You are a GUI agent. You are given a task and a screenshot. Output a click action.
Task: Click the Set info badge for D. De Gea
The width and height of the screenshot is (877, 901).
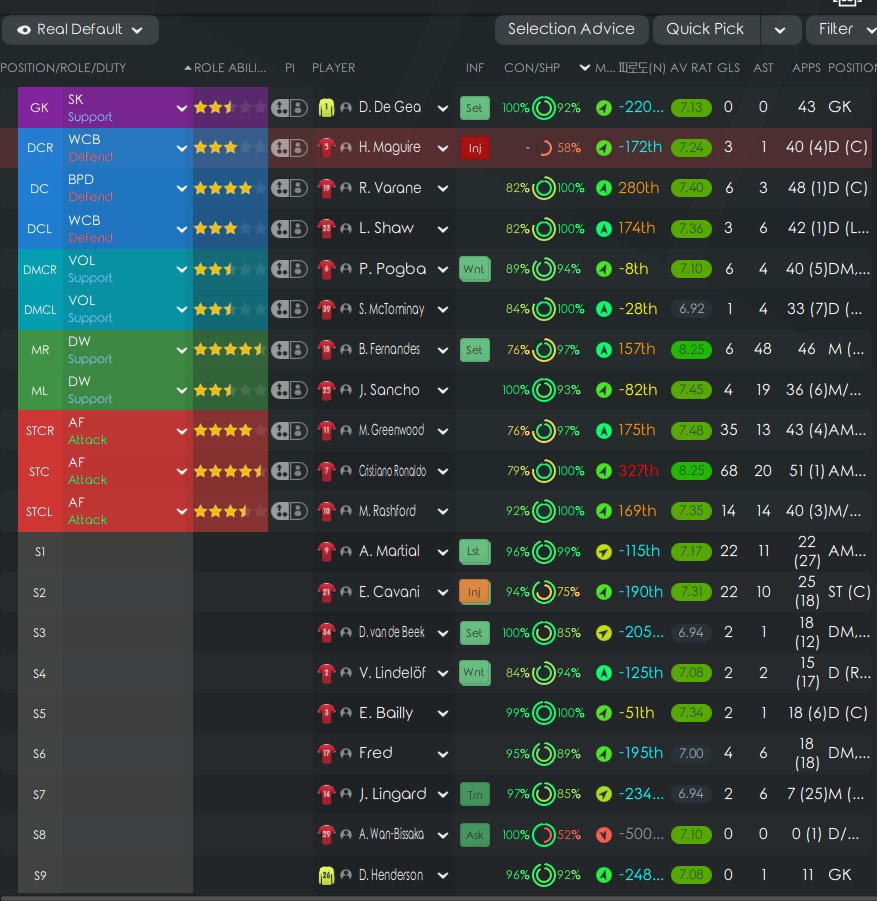(x=475, y=107)
